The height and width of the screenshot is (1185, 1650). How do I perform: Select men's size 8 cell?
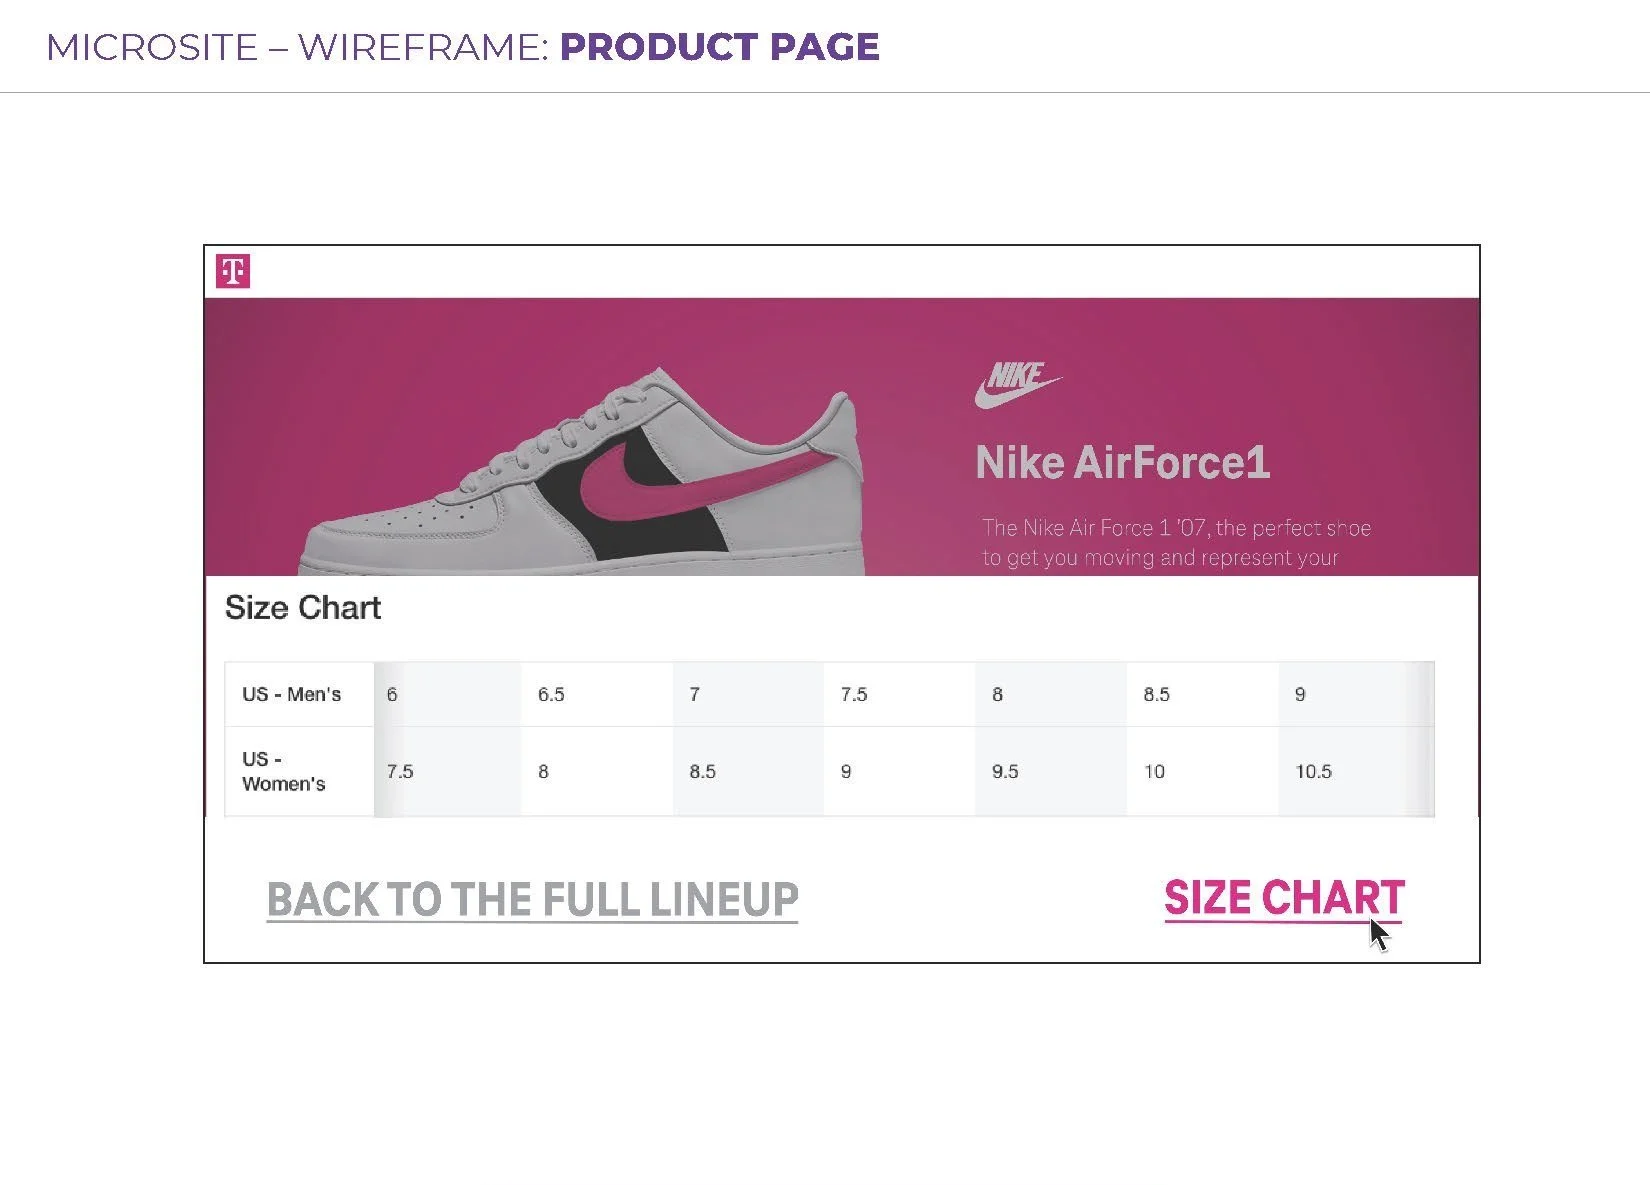[1050, 694]
